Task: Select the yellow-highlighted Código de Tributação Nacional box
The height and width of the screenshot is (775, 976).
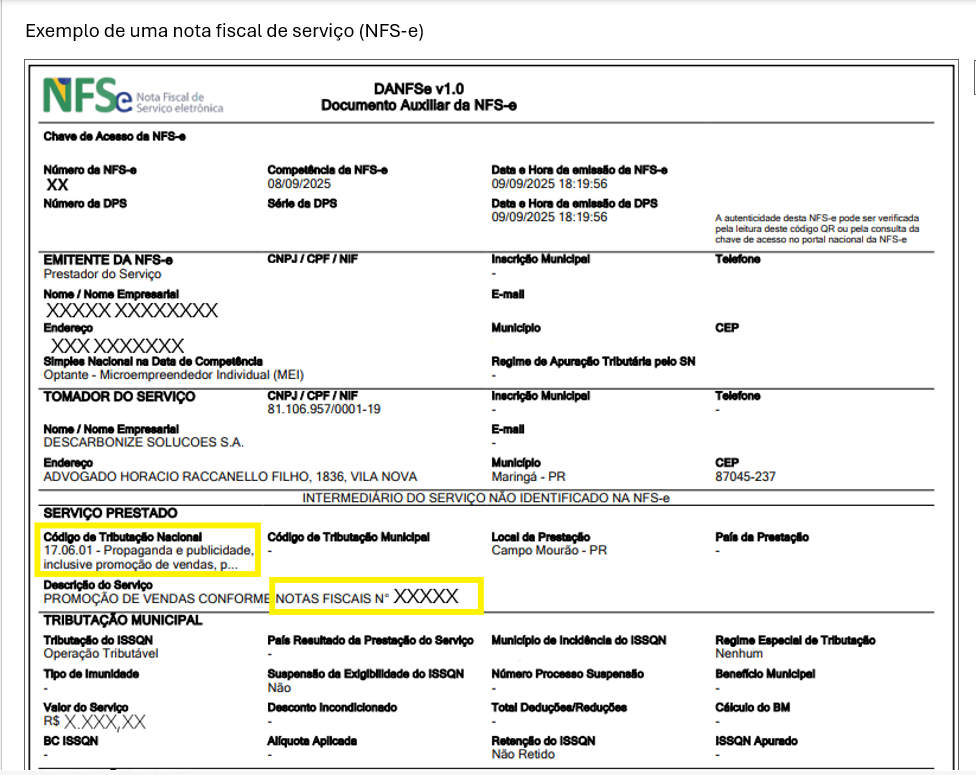Action: (x=148, y=550)
